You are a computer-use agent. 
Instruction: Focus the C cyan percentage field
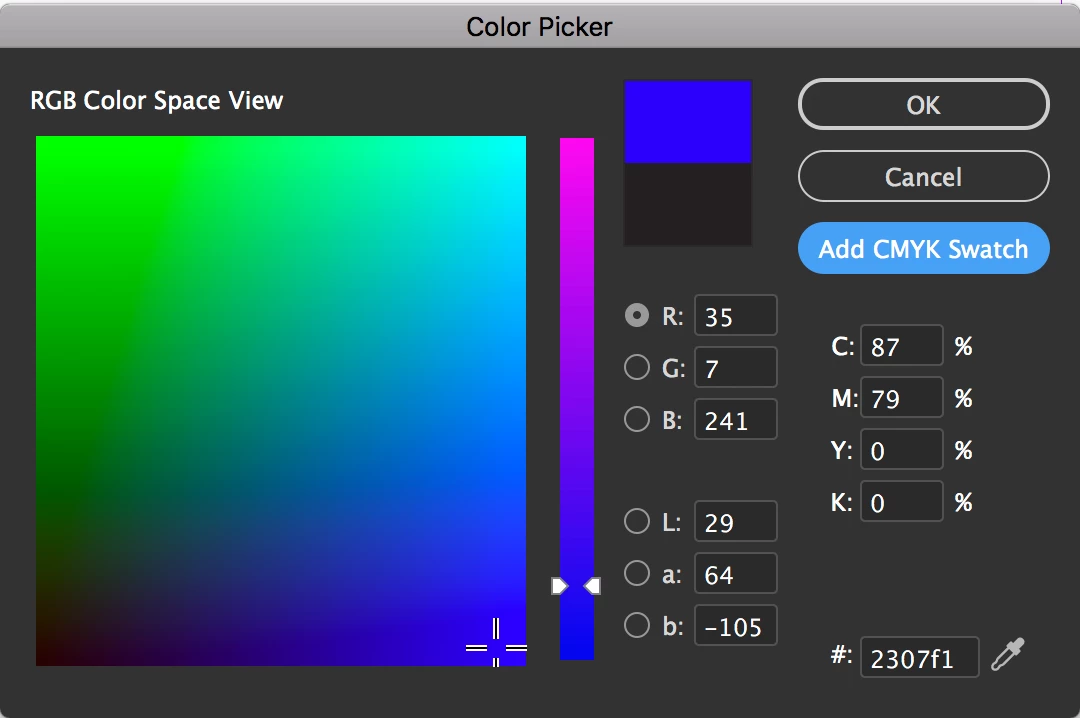[x=901, y=347]
